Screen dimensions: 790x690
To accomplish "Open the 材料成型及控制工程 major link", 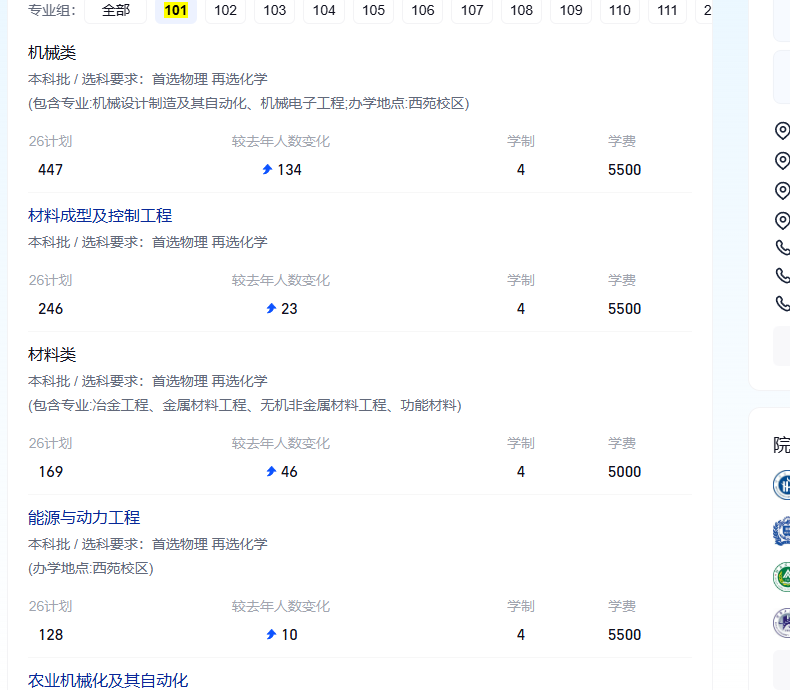I will [x=100, y=216].
